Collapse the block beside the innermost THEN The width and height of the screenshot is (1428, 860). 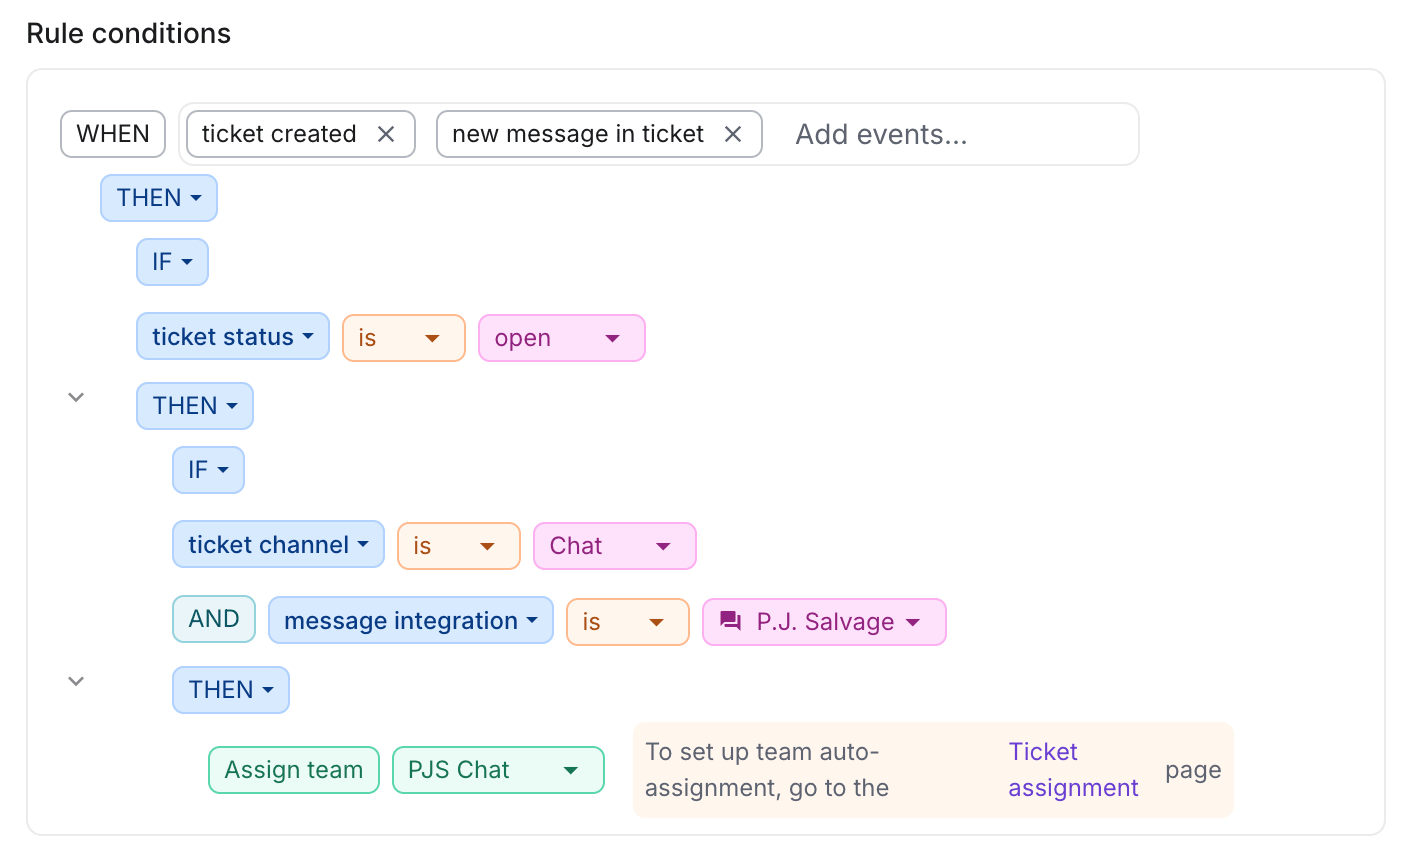point(76,682)
